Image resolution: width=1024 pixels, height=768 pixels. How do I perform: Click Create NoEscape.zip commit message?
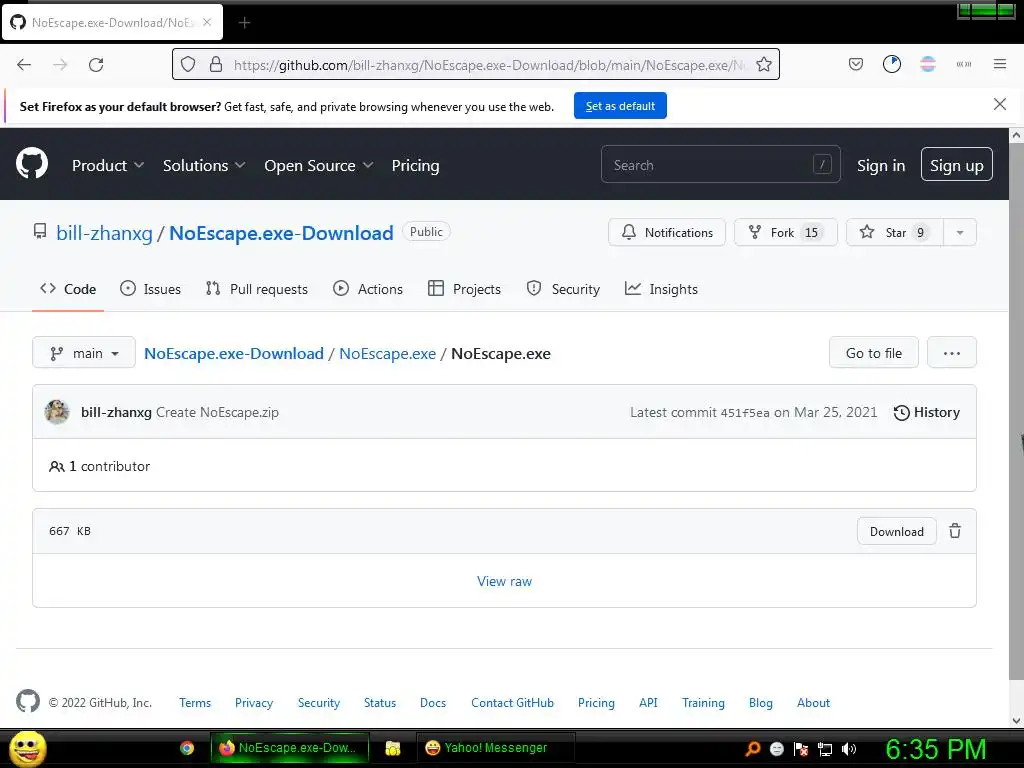point(217,412)
